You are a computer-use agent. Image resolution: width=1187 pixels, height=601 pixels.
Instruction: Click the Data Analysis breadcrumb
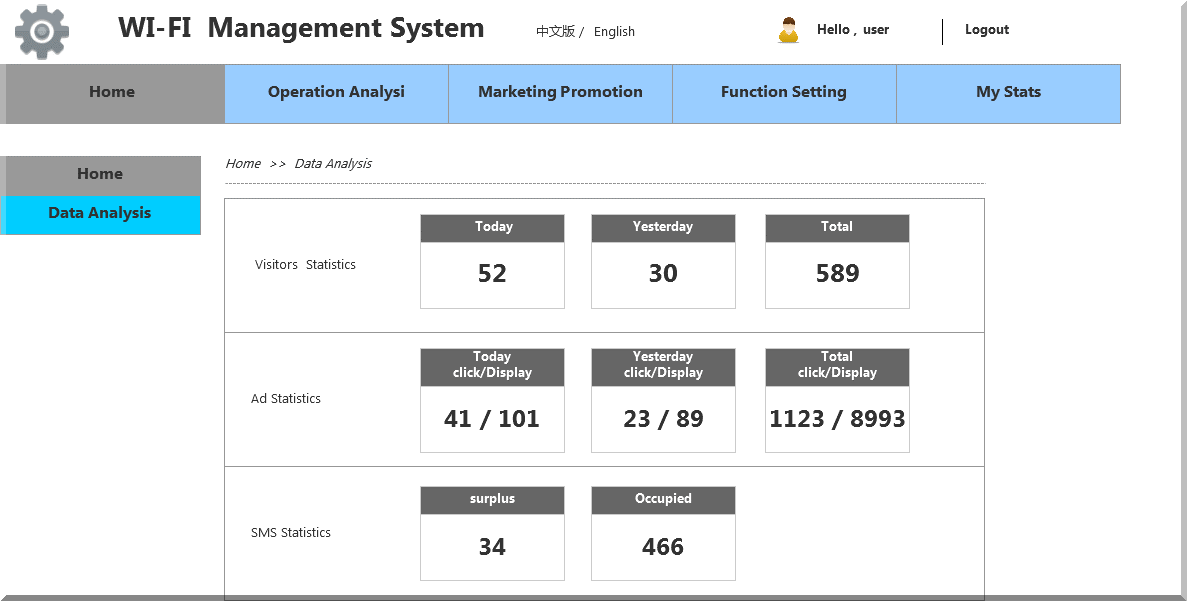click(333, 164)
